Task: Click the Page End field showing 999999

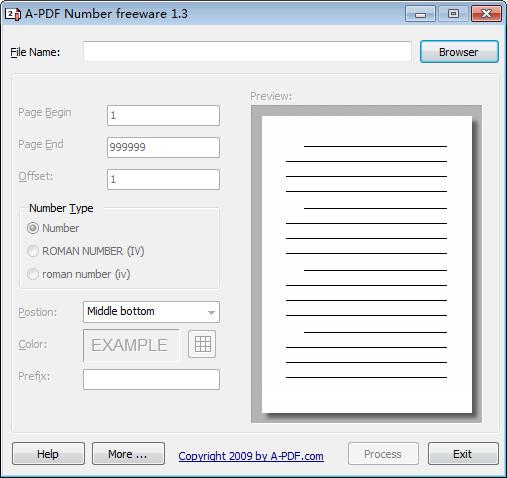Action: 163,147
